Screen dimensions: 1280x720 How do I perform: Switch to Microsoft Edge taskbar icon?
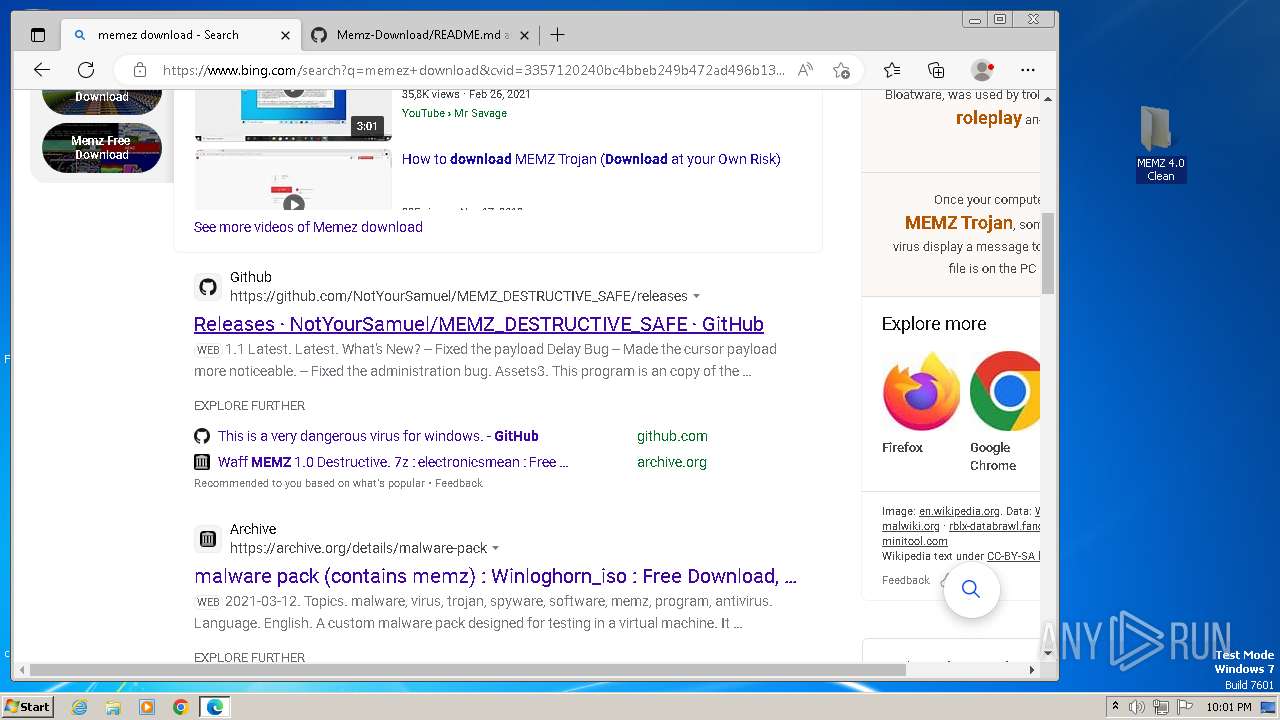click(215, 707)
